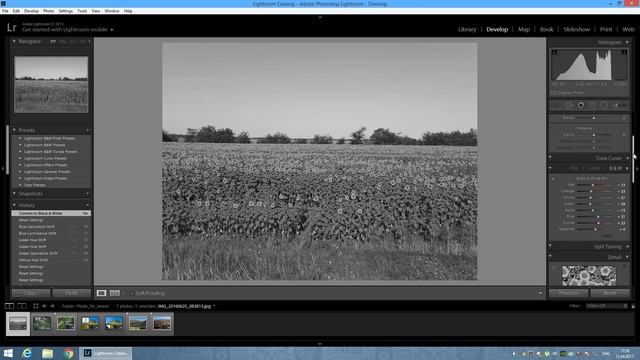Toggle highlight clipping indicator in histogram

(x=624, y=52)
